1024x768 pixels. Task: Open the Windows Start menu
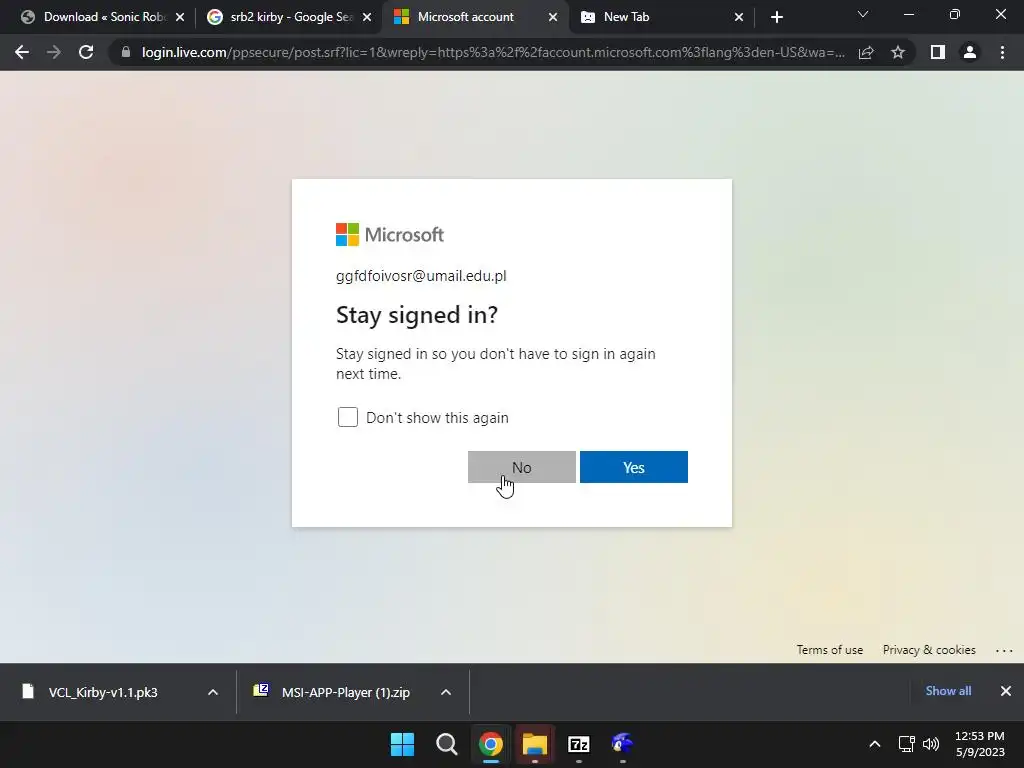(x=402, y=744)
